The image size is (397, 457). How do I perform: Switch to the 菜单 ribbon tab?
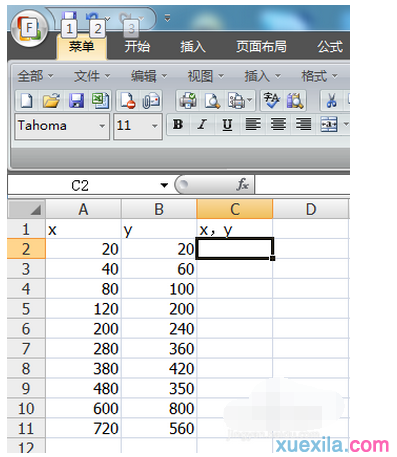[x=82, y=46]
